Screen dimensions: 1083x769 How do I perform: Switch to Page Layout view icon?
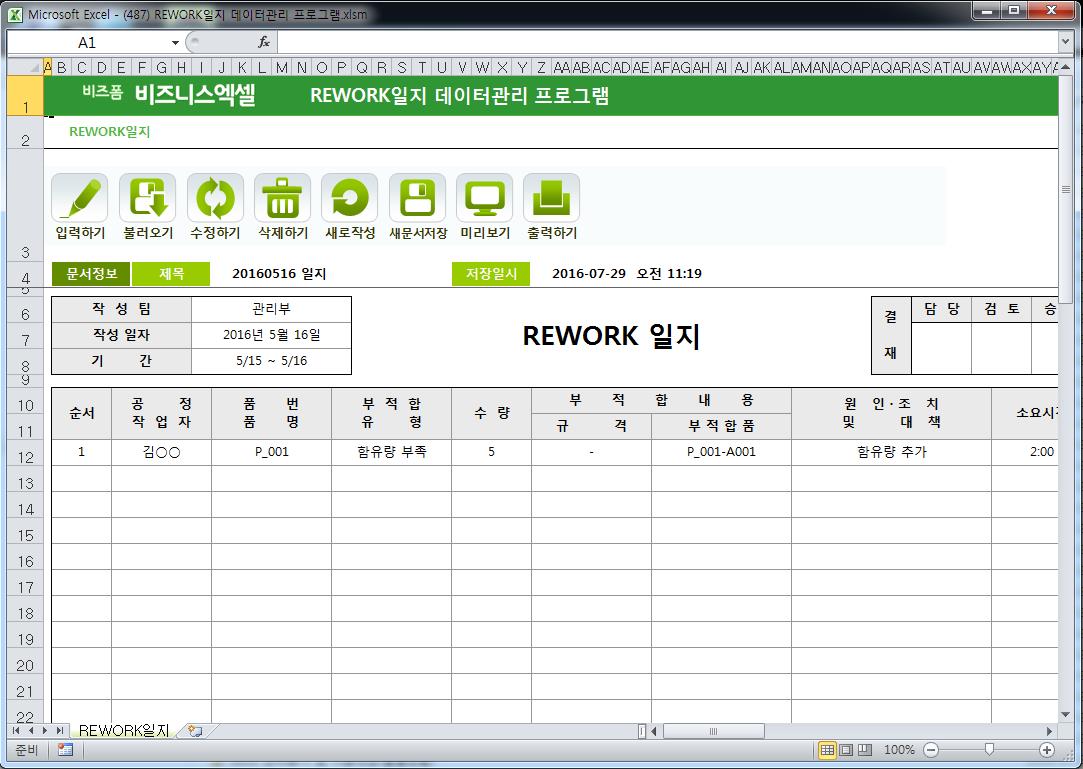[846, 750]
